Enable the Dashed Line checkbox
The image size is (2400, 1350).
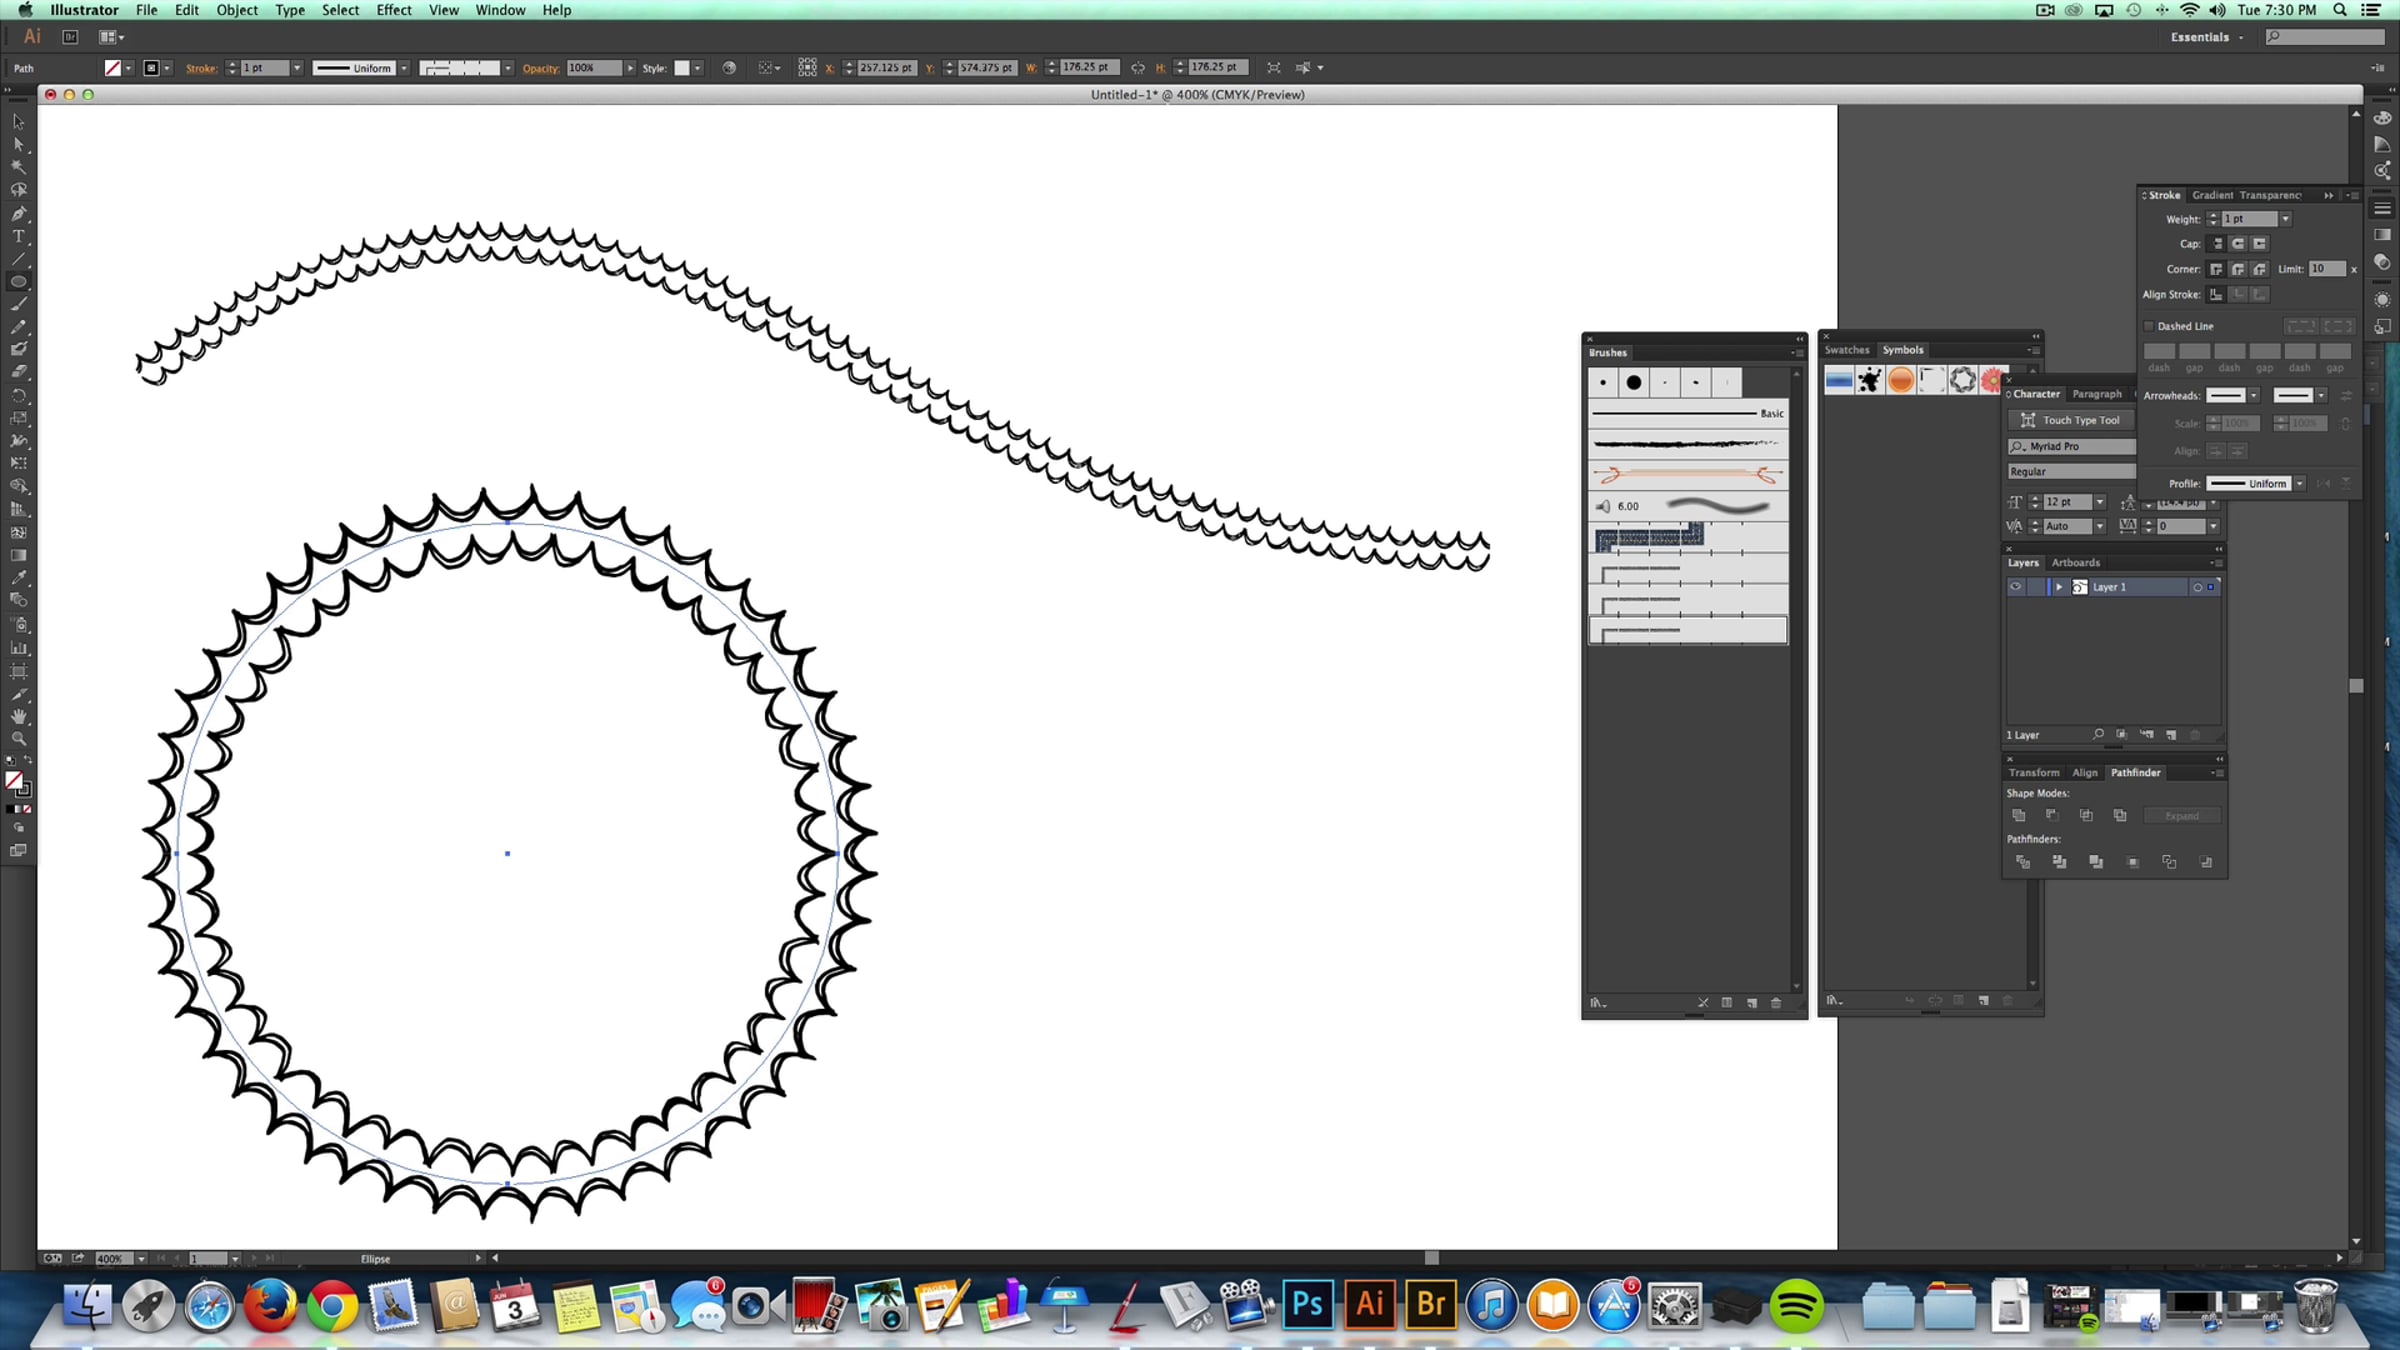tap(2148, 326)
